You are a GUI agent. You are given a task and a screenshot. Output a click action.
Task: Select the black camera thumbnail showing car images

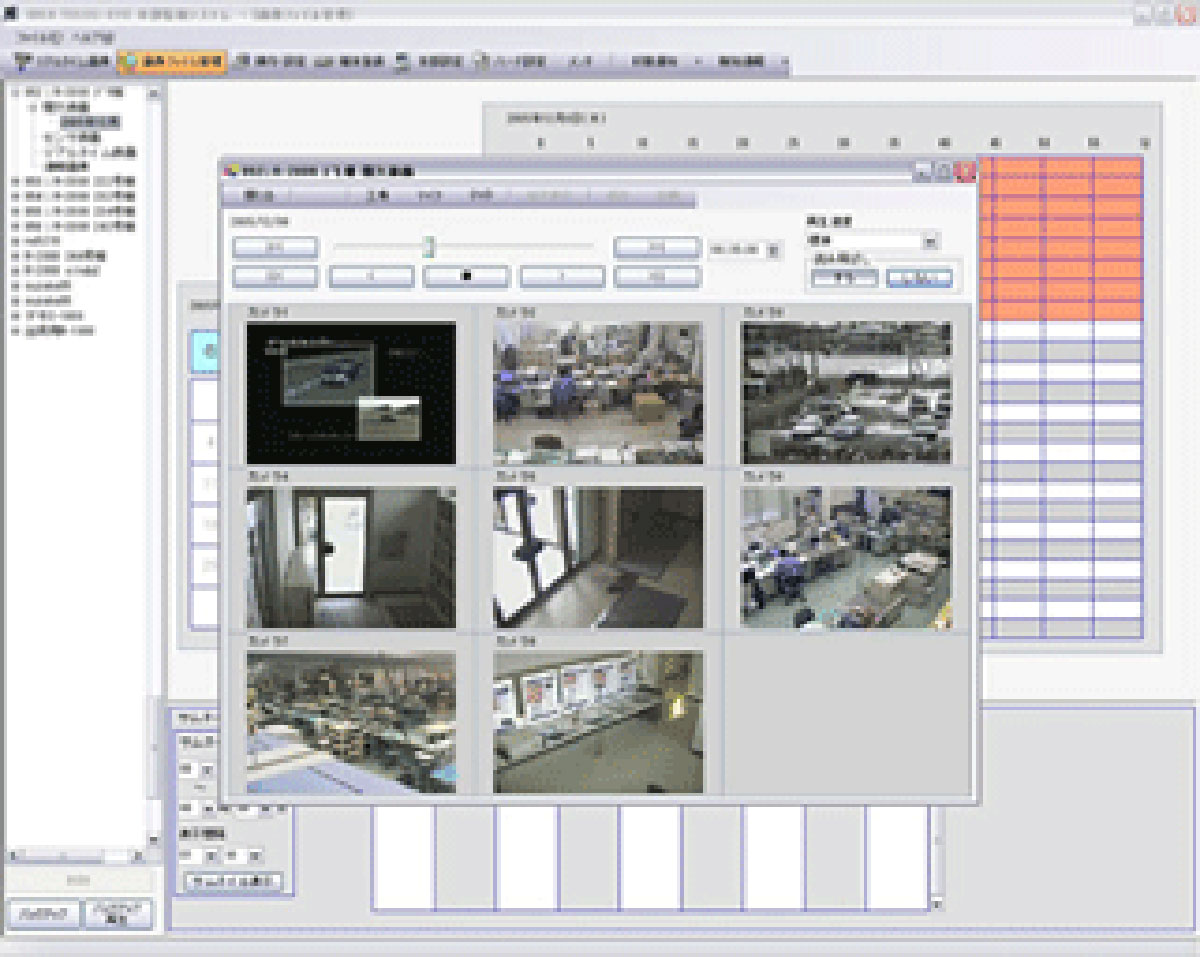tap(351, 392)
